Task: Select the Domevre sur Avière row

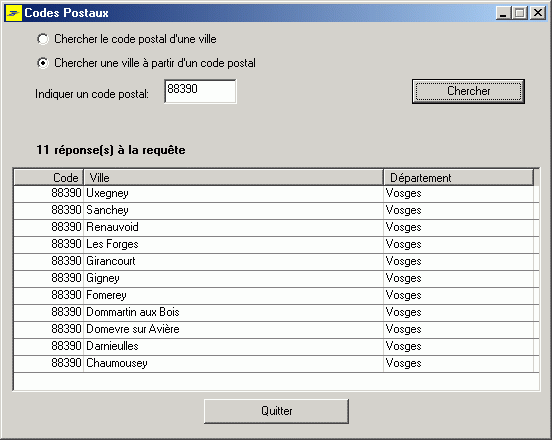Action: click(x=276, y=329)
